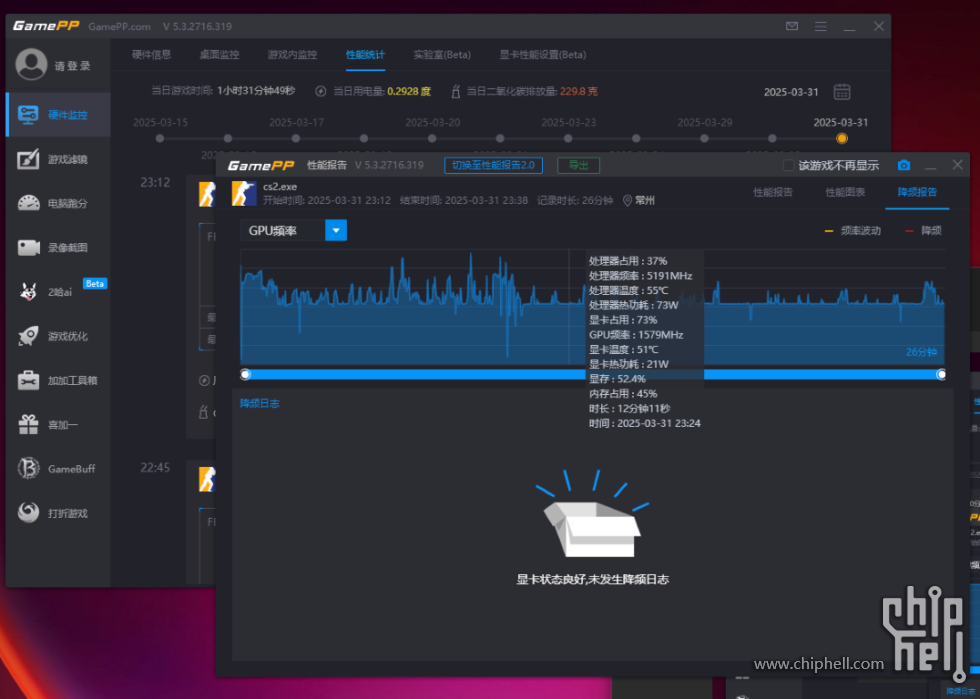This screenshot has width=980, height=699.
Task: Select the 2025-03-29 timeline dot
Action: click(704, 138)
